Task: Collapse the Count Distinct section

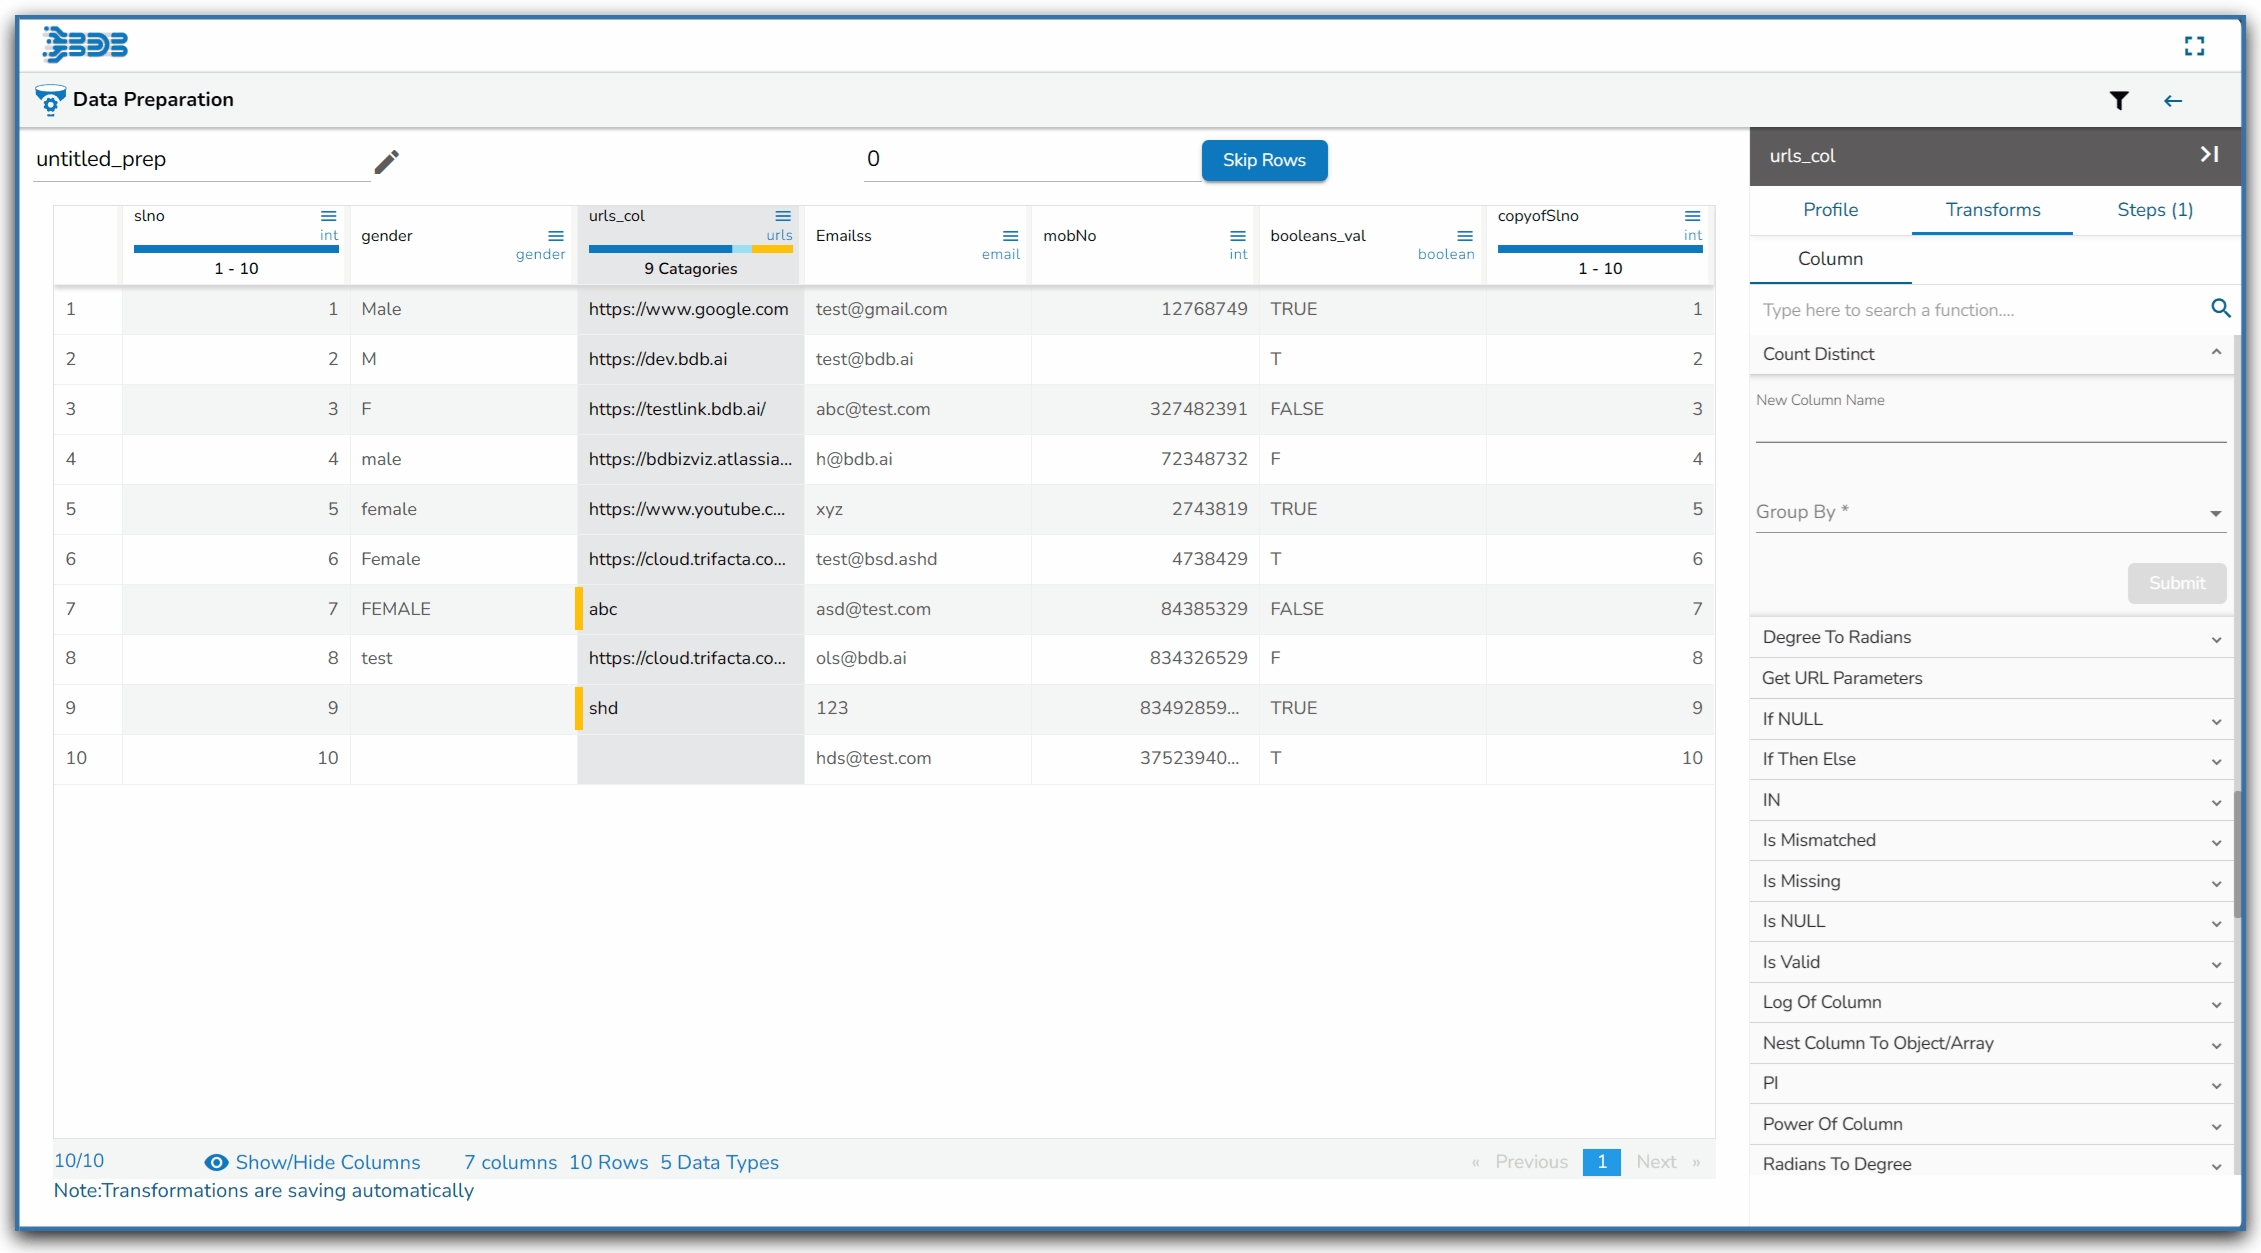Action: 2216,353
